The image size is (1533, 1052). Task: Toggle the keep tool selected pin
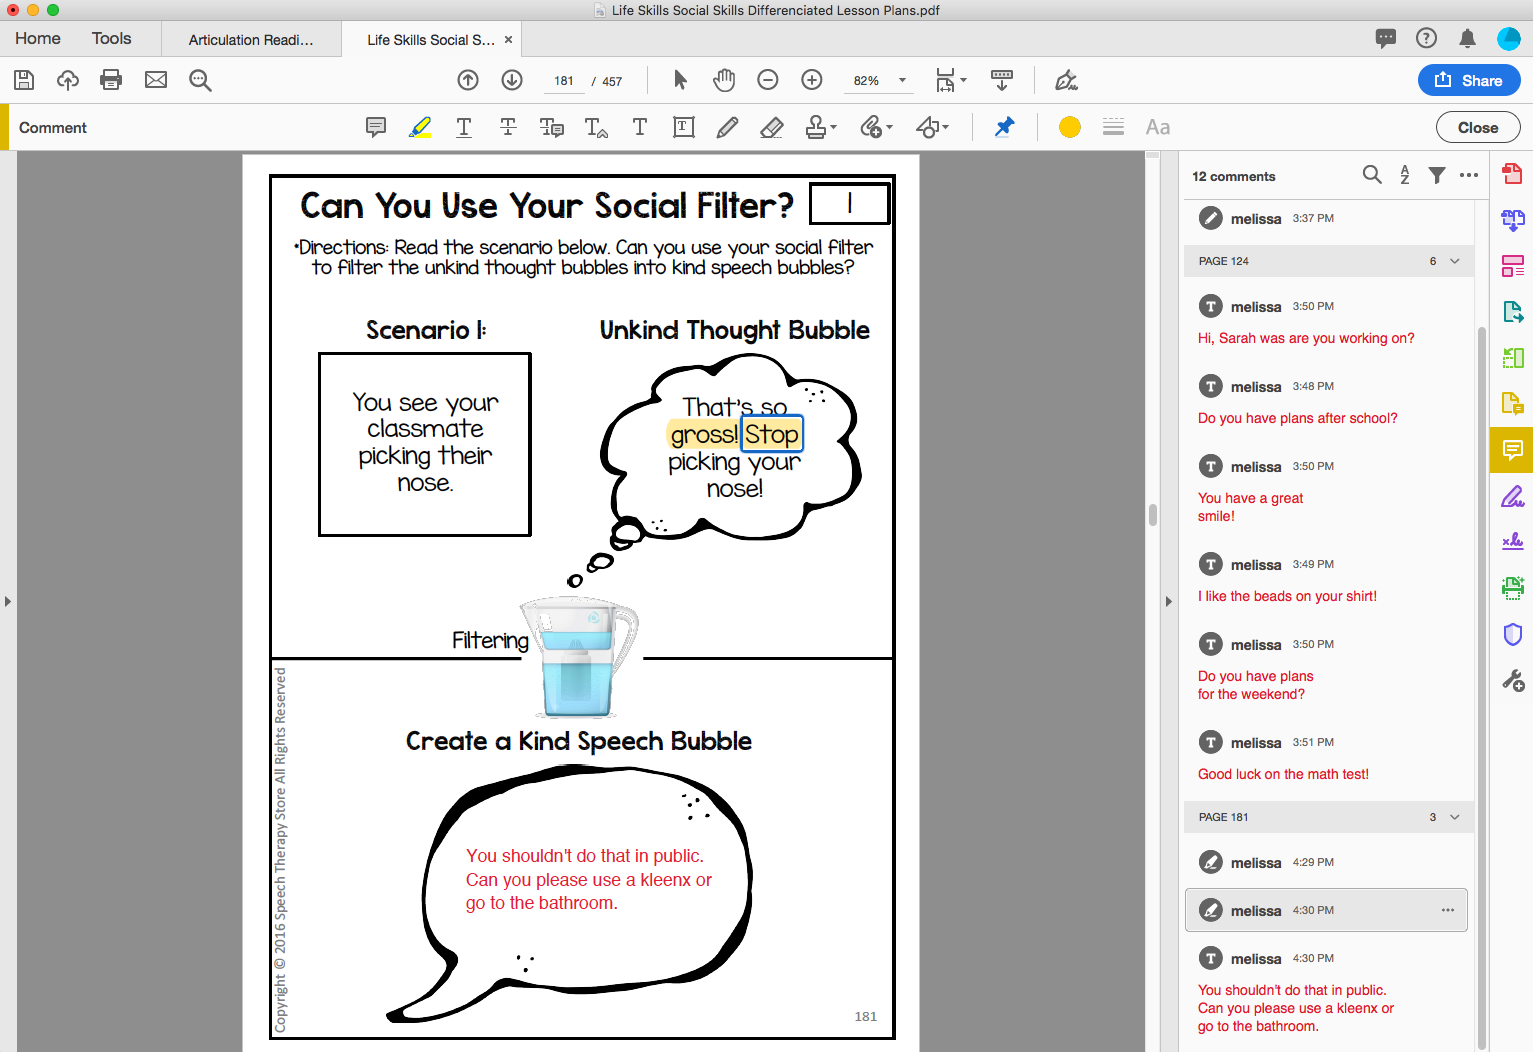[1004, 127]
